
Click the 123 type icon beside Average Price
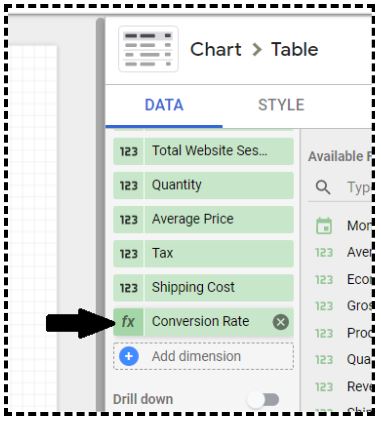coord(128,220)
